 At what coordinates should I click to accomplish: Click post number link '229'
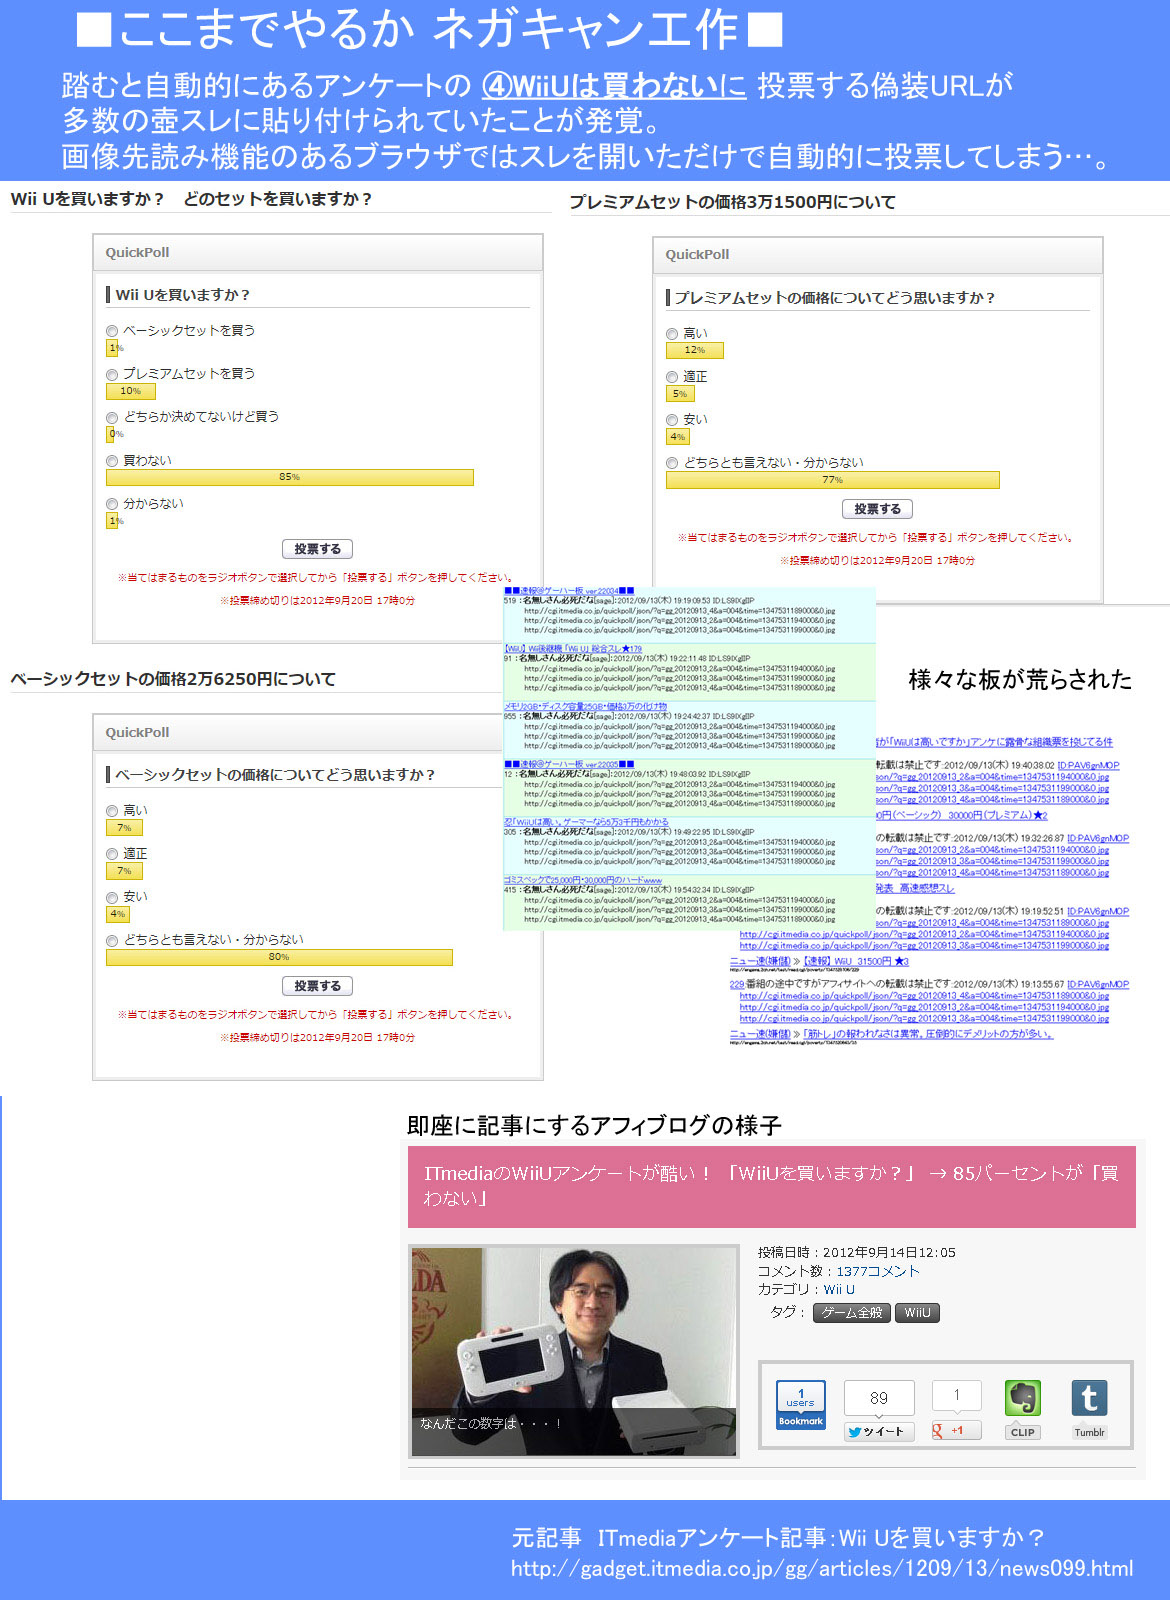737,984
